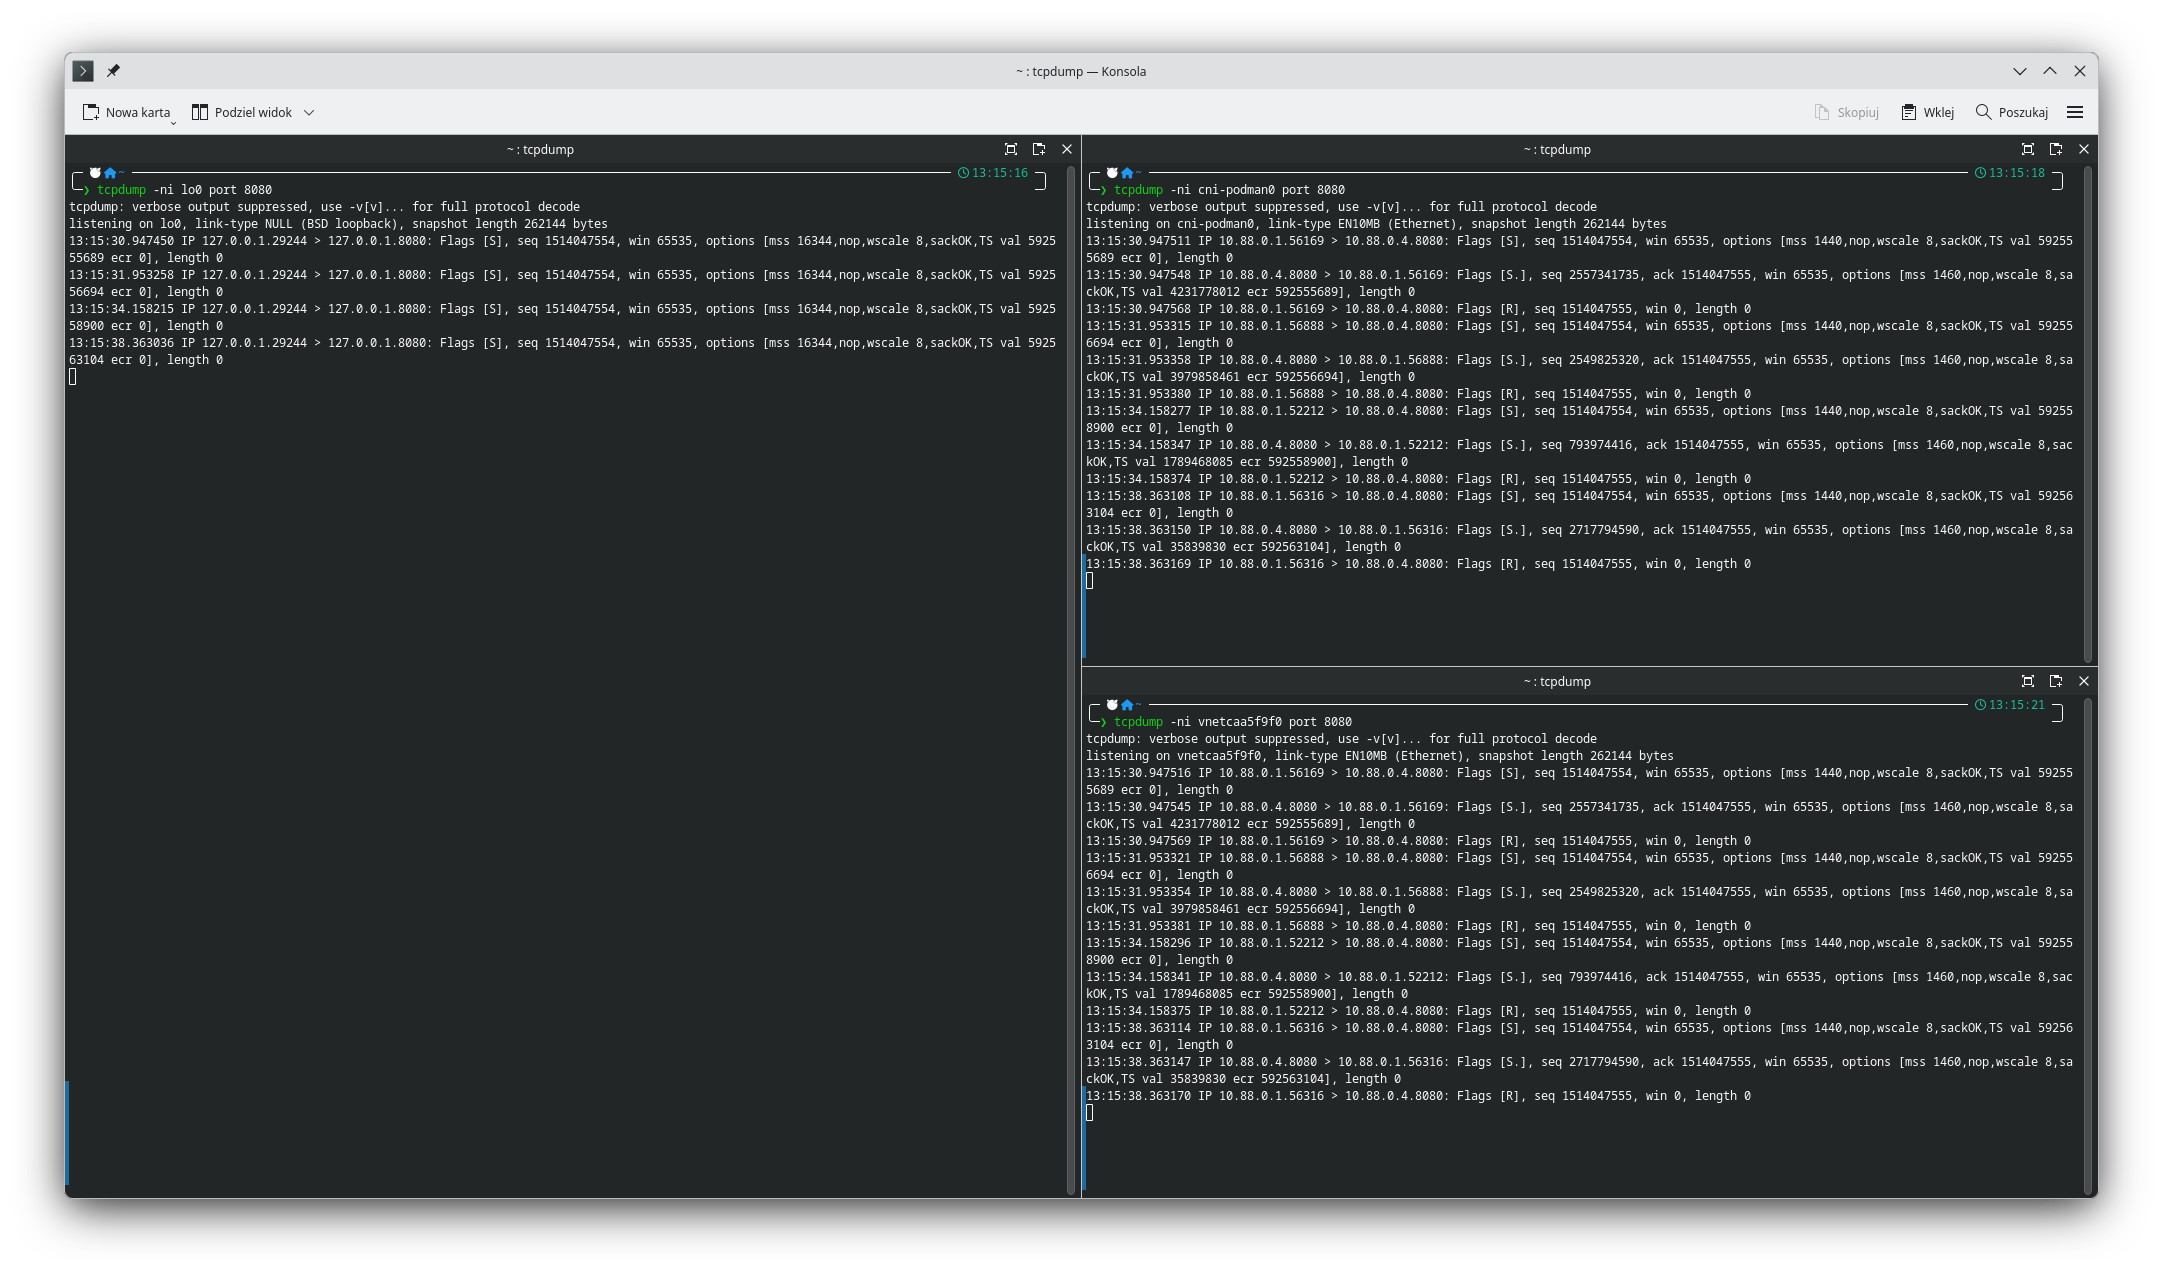Click the home icon in cni-podman0 pane prompt
The width and height of the screenshot is (2163, 1275).
(1127, 173)
